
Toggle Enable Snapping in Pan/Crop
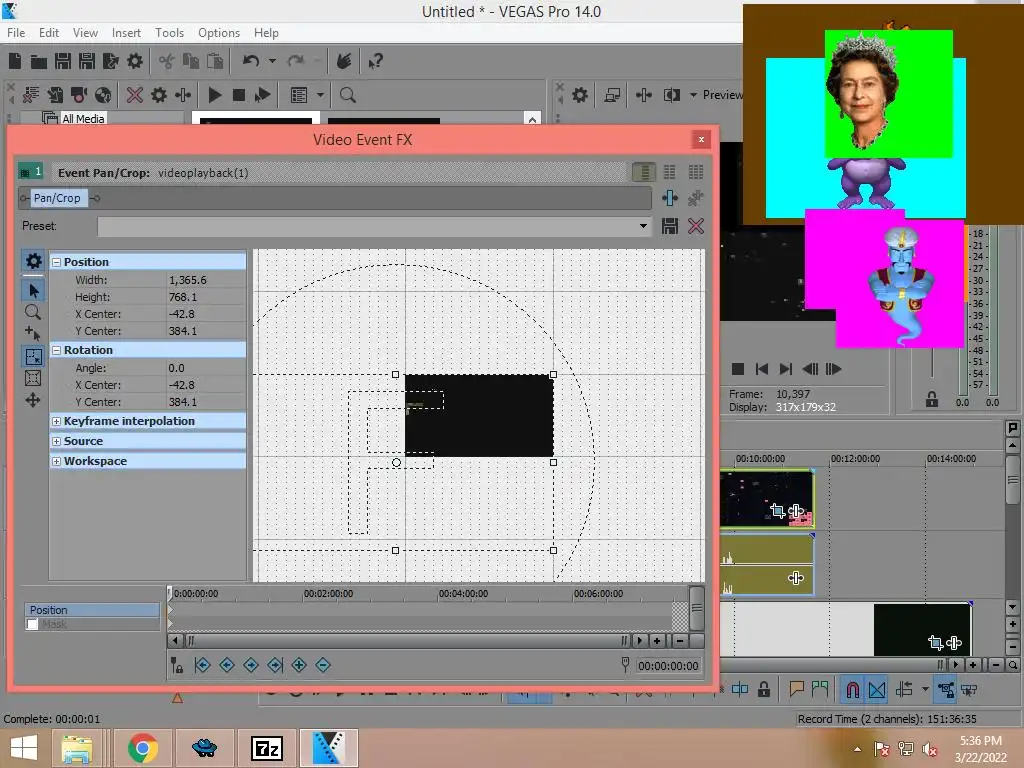33,357
